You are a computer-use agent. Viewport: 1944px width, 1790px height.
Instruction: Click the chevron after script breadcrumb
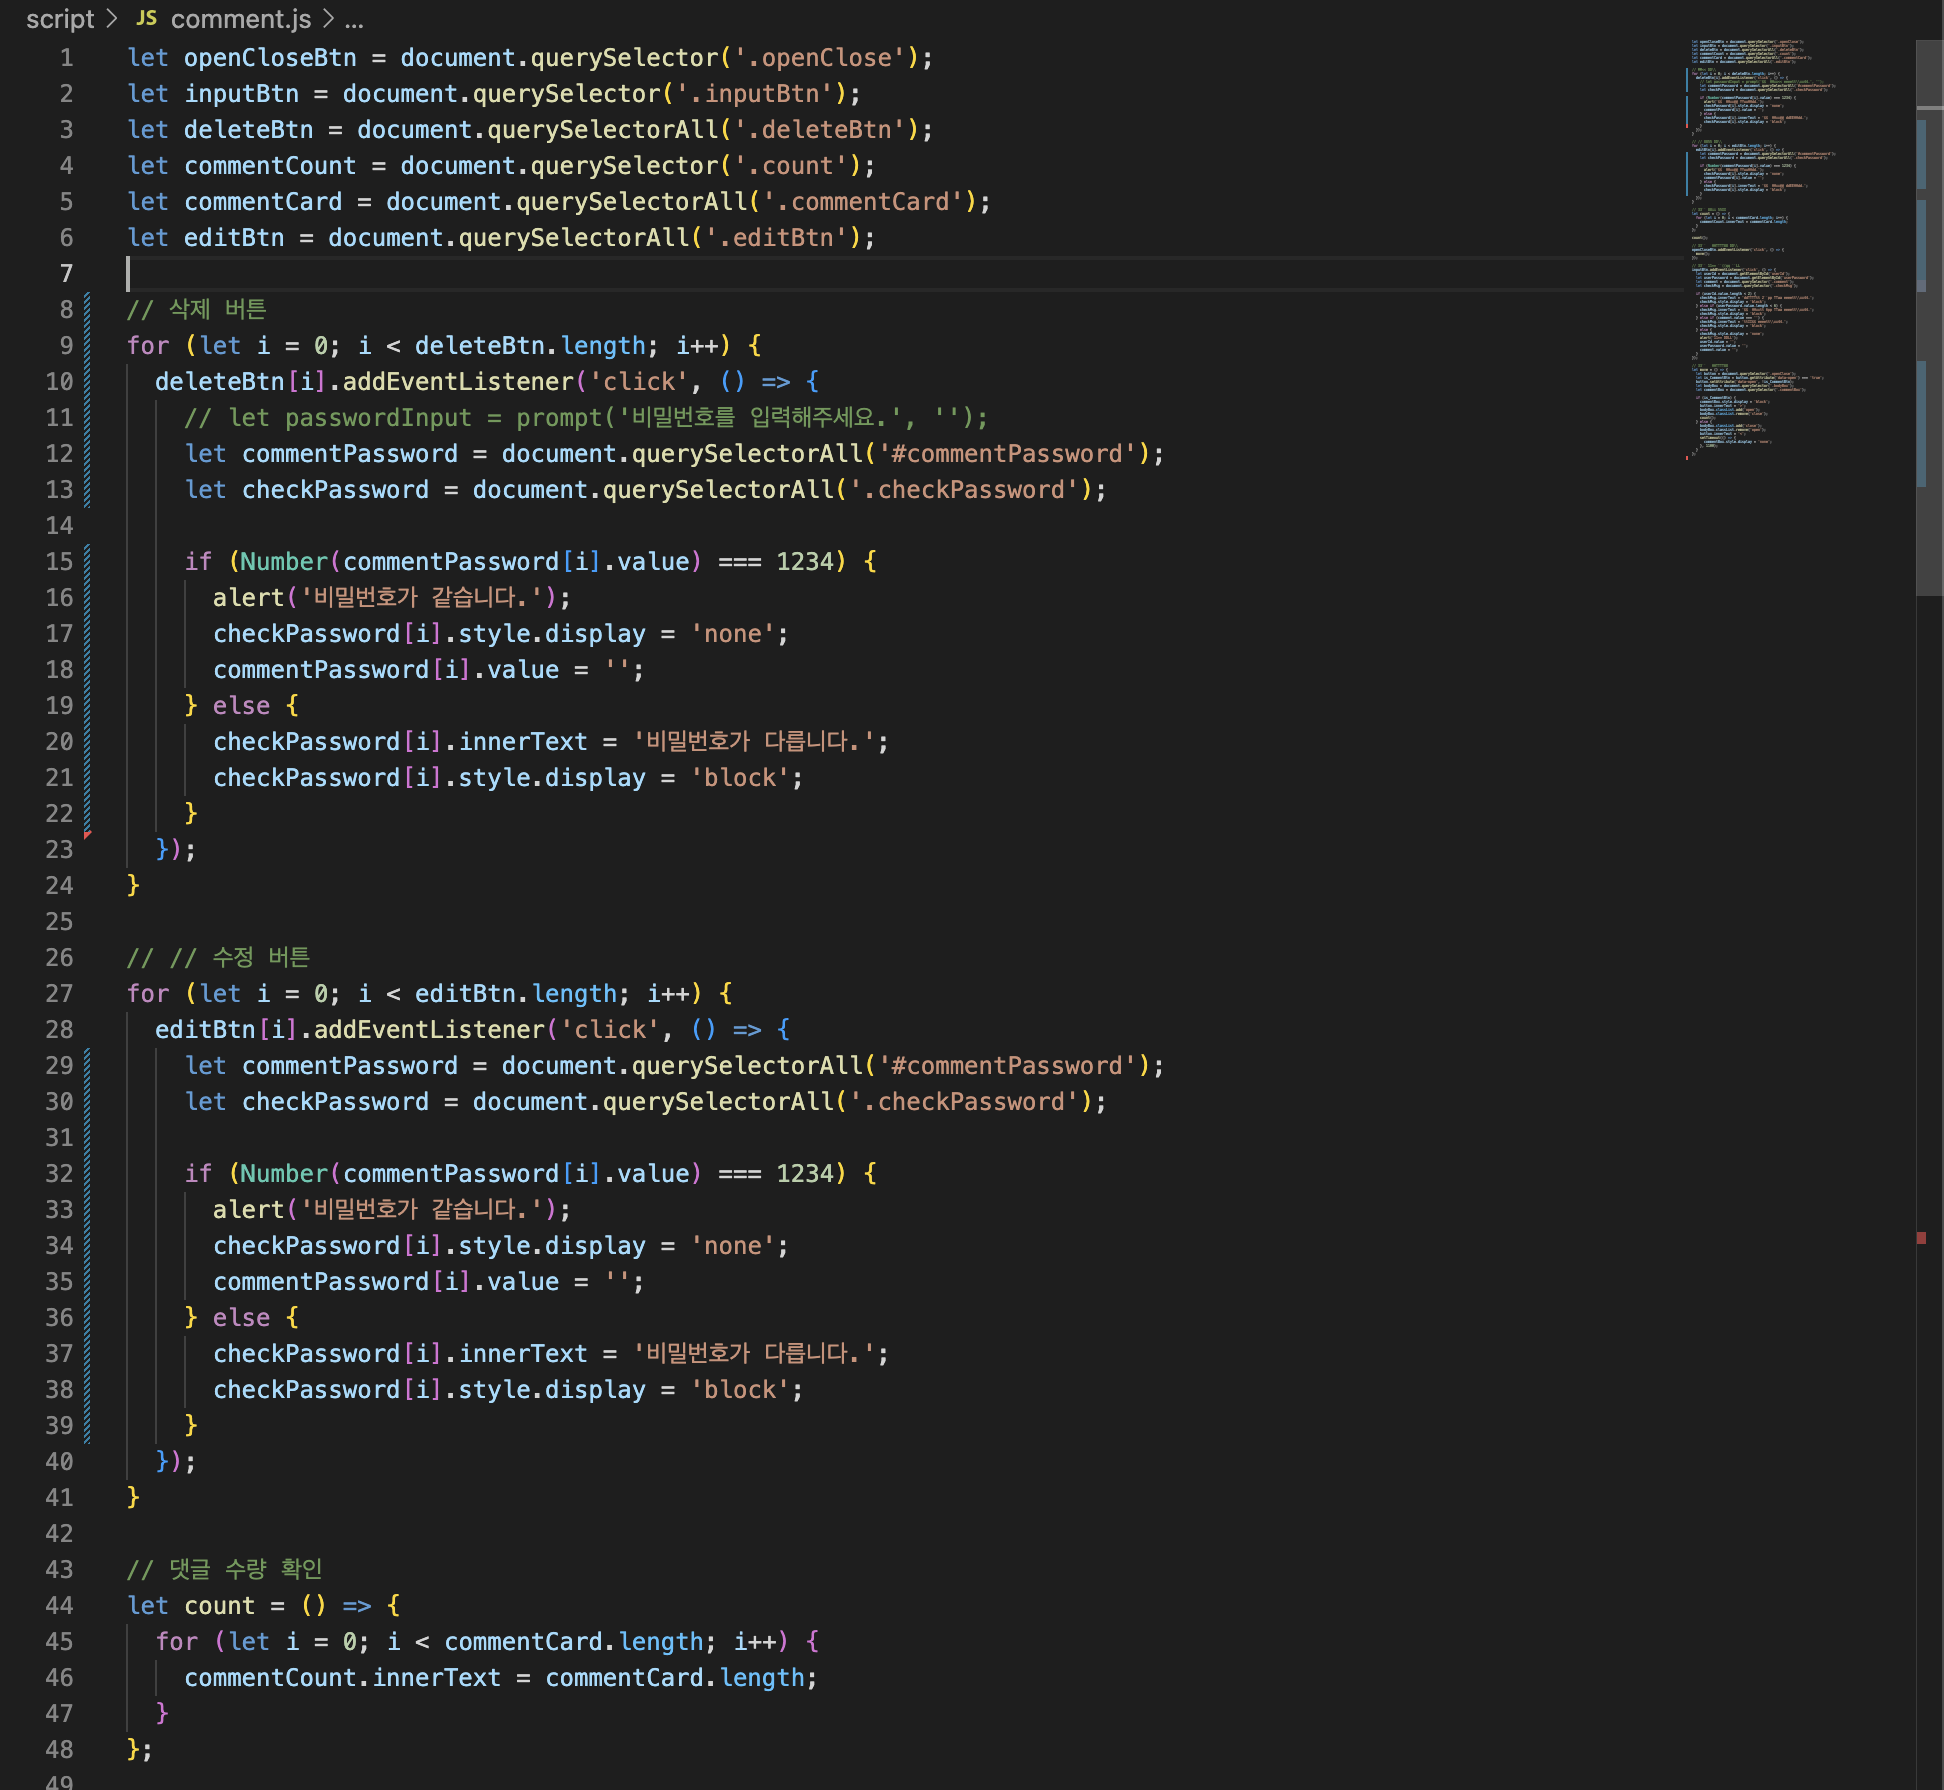pos(111,19)
